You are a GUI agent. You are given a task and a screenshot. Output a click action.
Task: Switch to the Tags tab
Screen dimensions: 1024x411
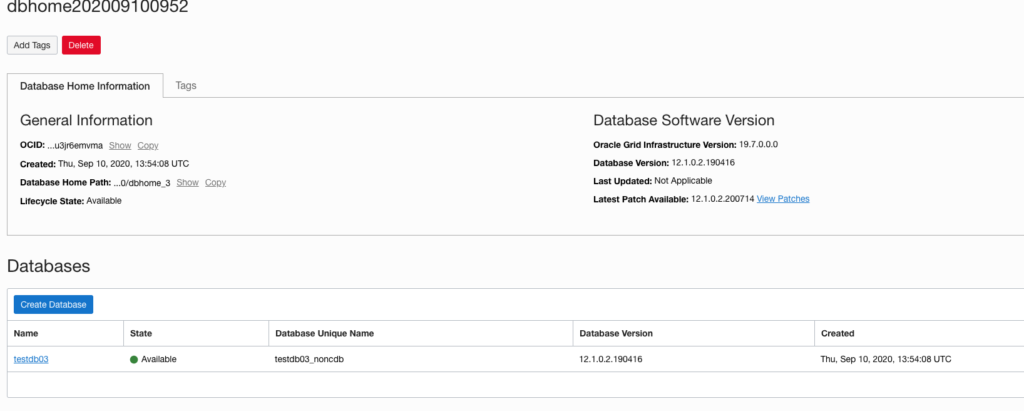pos(186,86)
